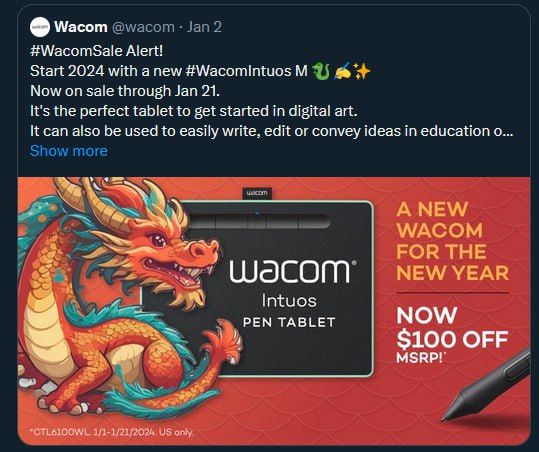Image resolution: width=539 pixels, height=452 pixels.
Task: Click the Intuos PEN TABLET text
Action: click(289, 310)
